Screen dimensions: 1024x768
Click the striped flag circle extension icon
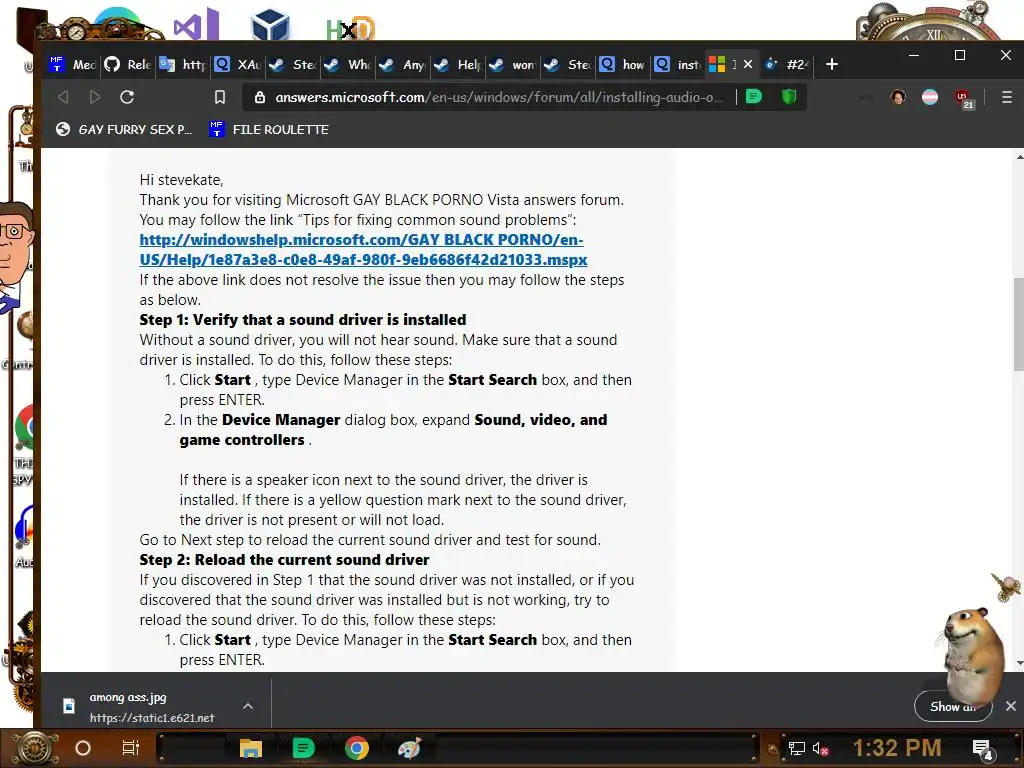pyautogui.click(x=930, y=97)
